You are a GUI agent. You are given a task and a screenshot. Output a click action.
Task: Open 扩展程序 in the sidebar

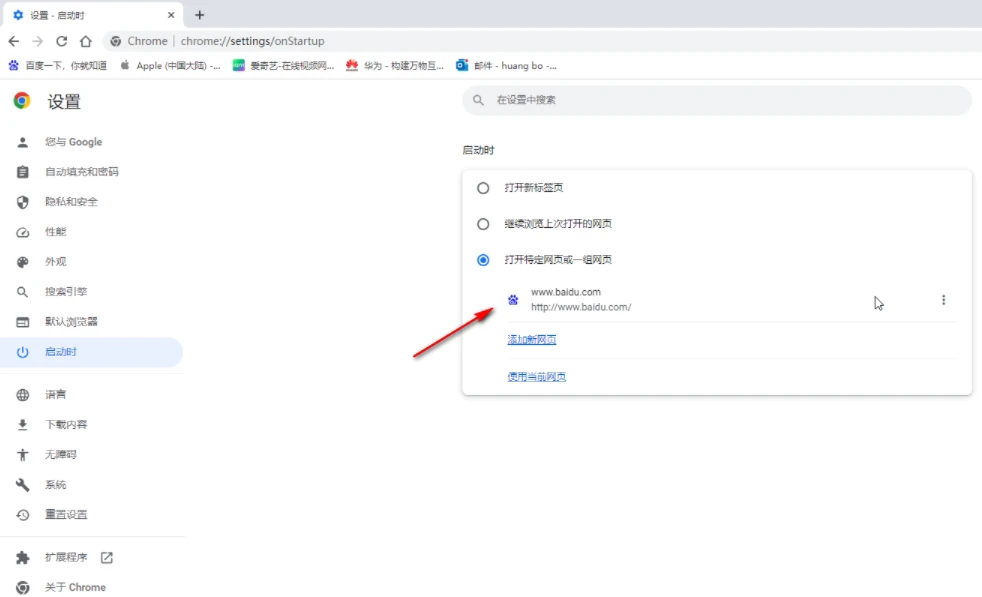tap(91, 558)
